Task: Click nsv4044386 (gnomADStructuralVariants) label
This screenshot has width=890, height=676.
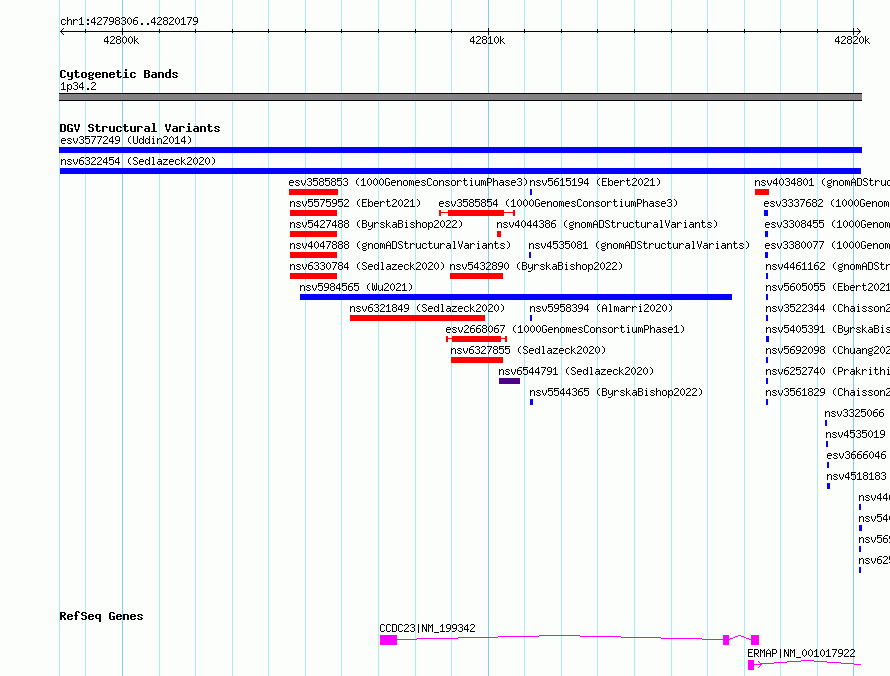Action: coord(607,224)
